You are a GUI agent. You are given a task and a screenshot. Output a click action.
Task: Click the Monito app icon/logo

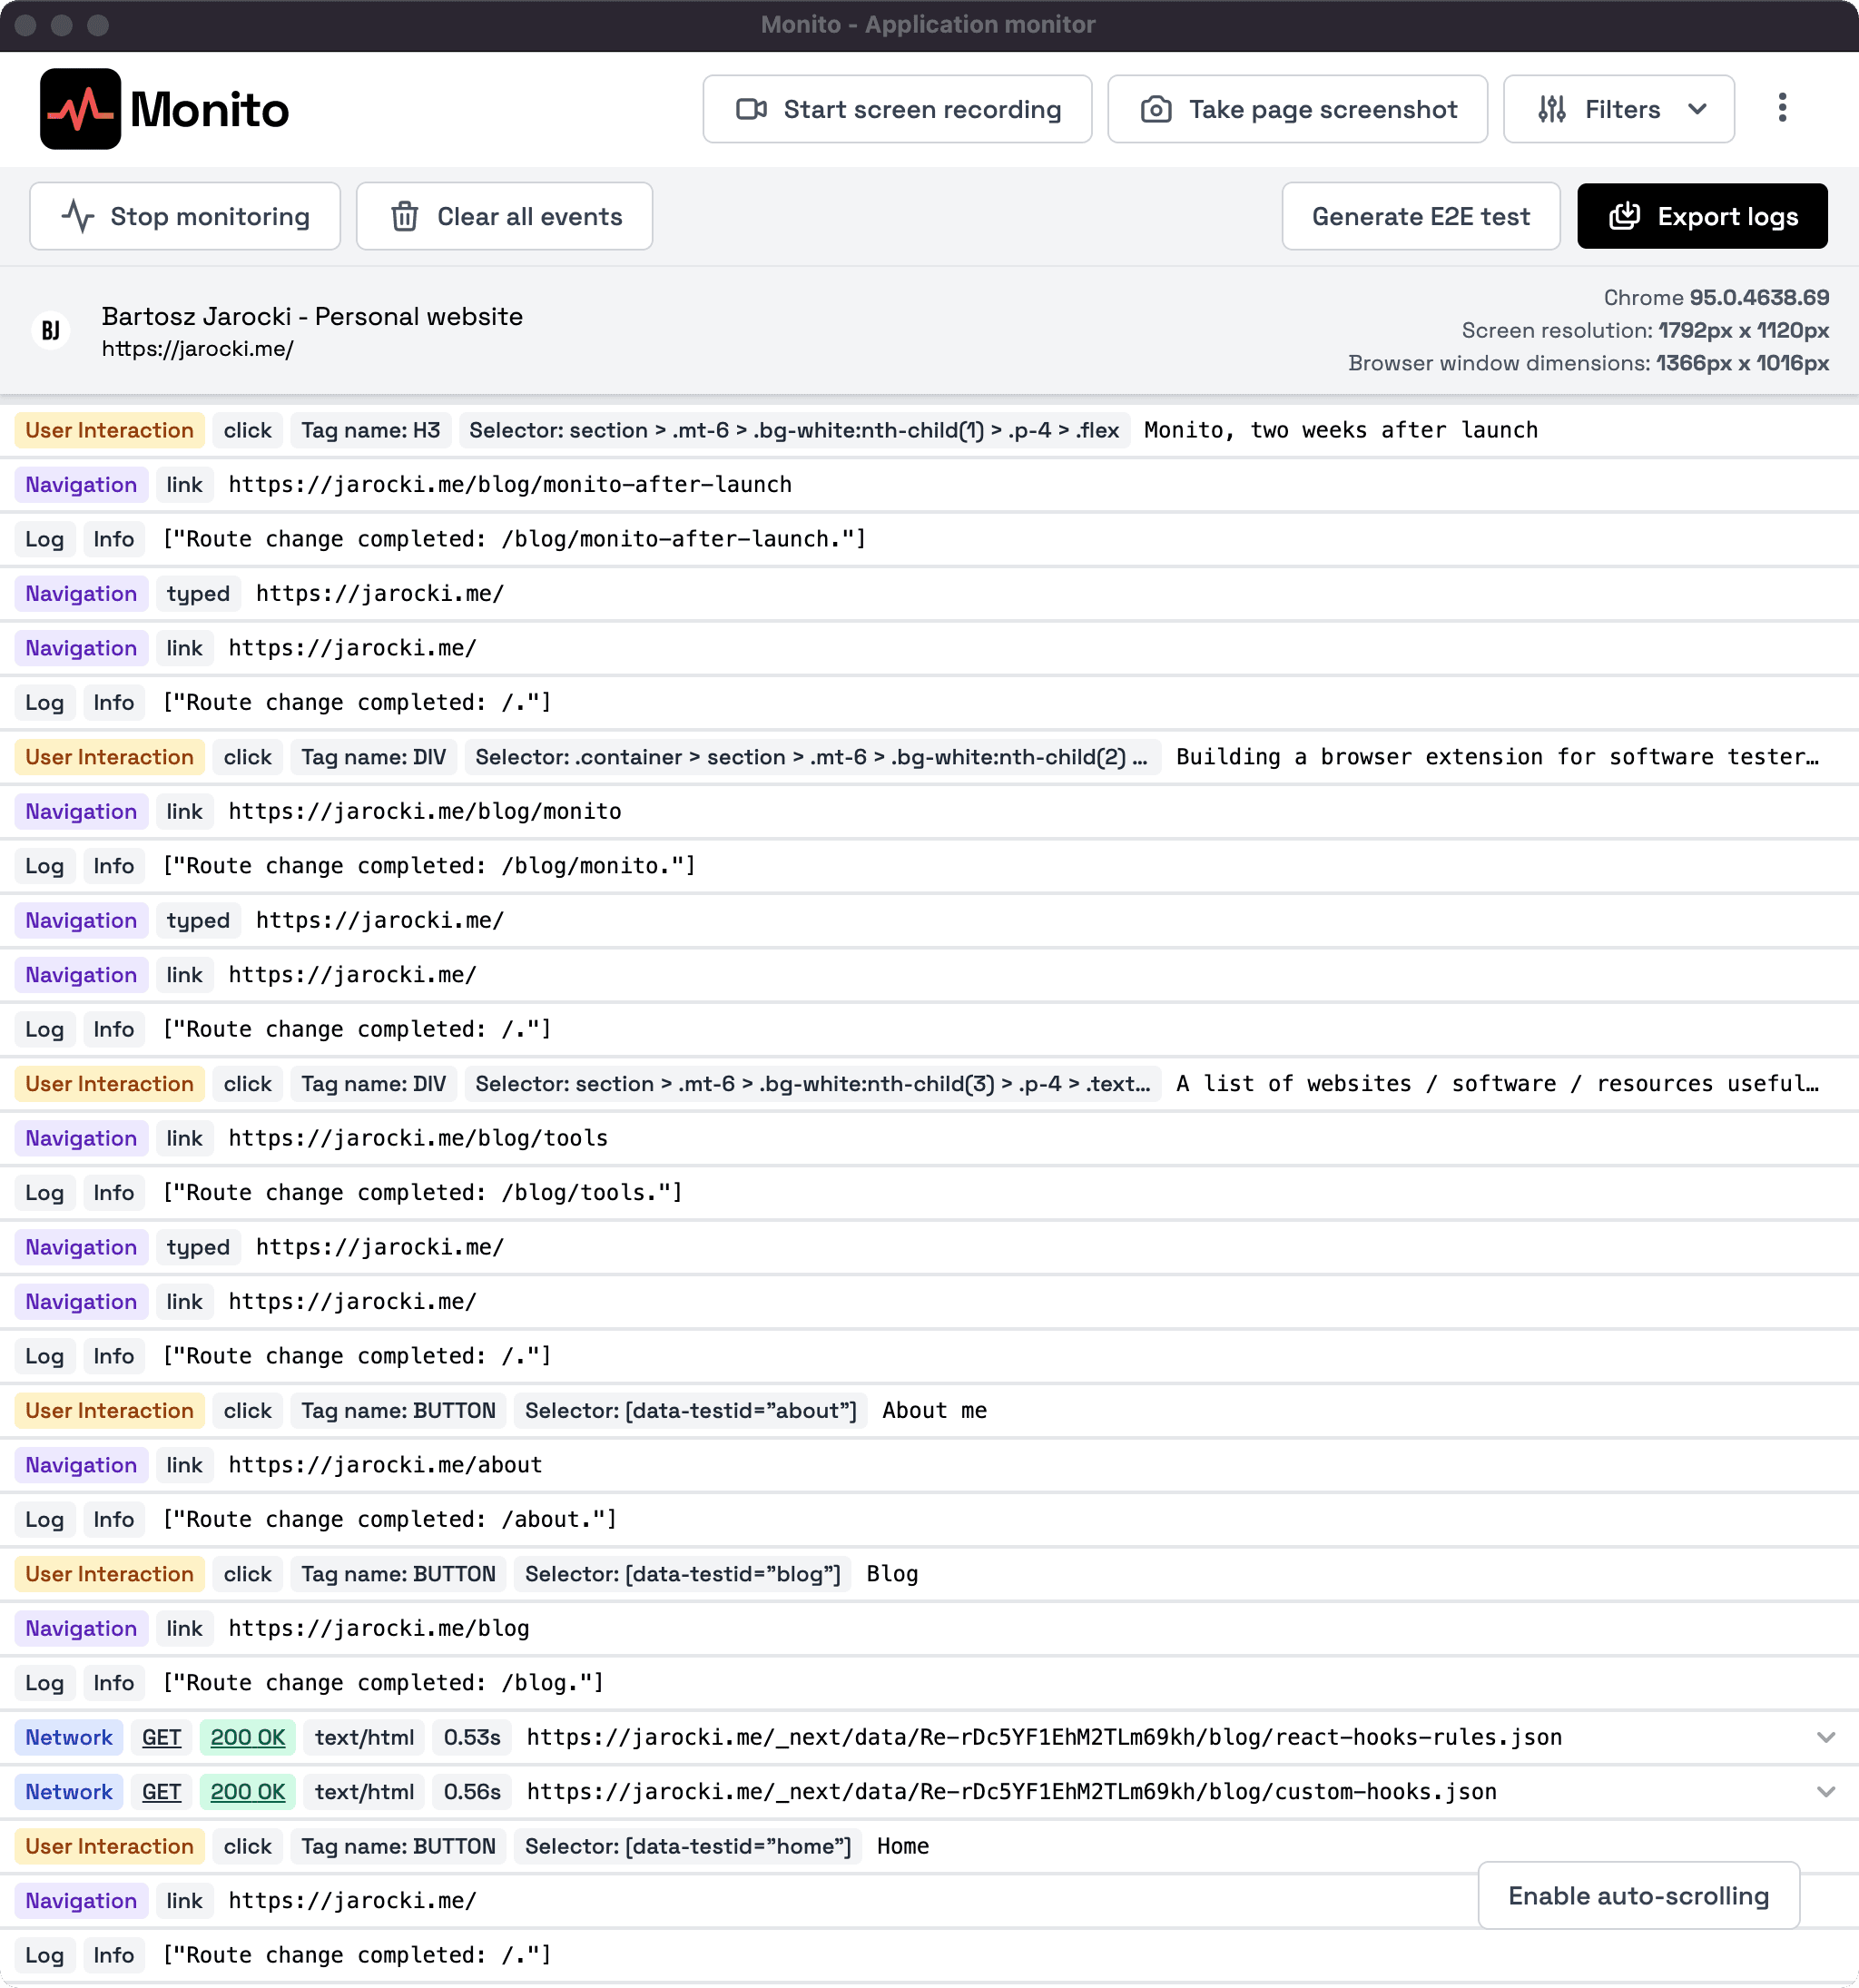point(79,108)
